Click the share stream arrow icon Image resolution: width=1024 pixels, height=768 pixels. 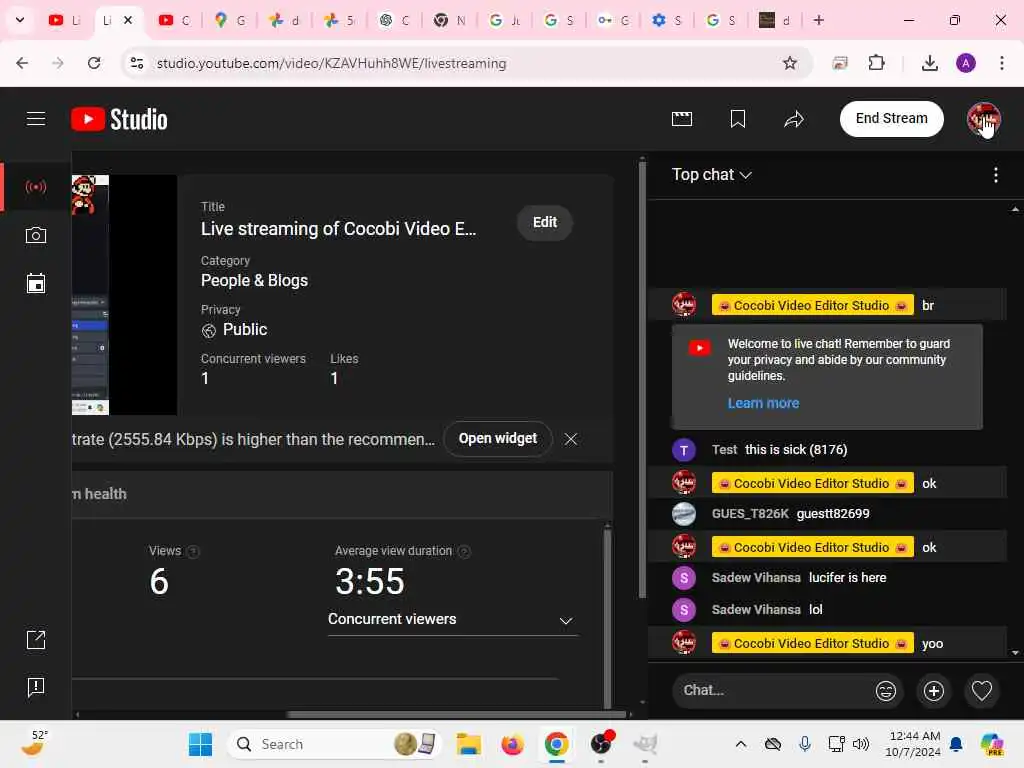[x=793, y=119]
